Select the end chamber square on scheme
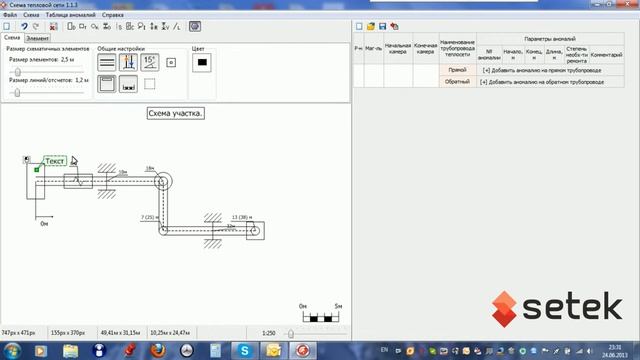640x360 pixels. click(255, 231)
